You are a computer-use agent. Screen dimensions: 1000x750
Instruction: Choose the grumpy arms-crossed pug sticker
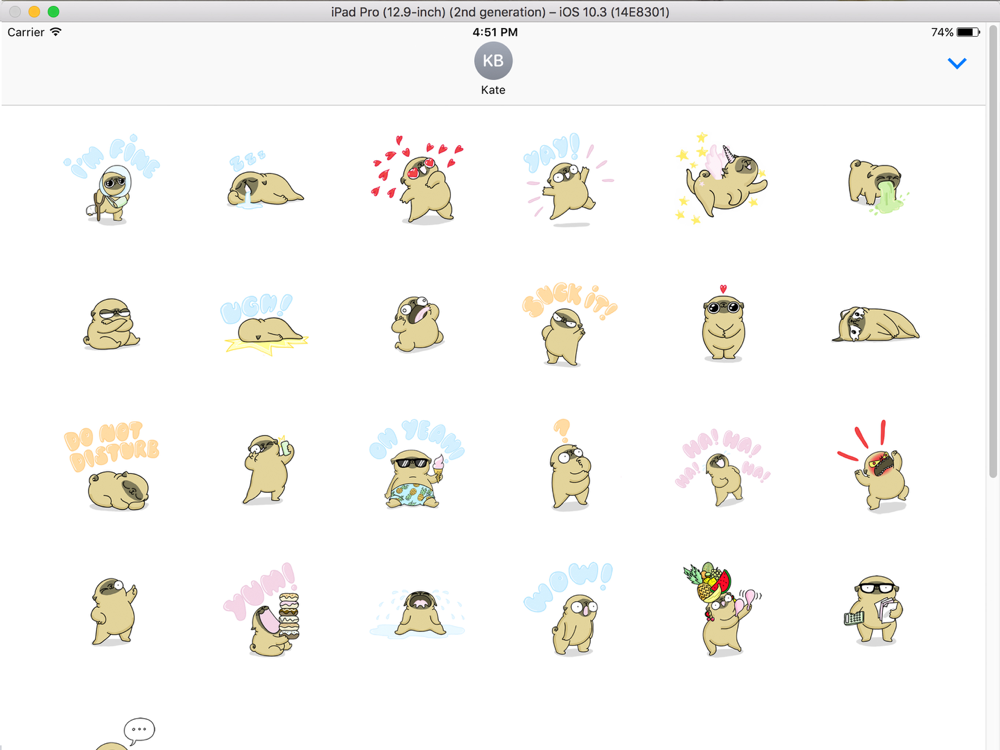click(x=112, y=324)
